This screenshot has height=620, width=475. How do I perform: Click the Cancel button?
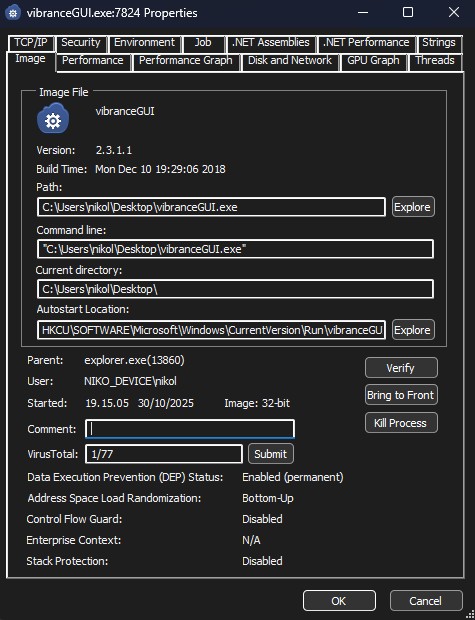426,601
